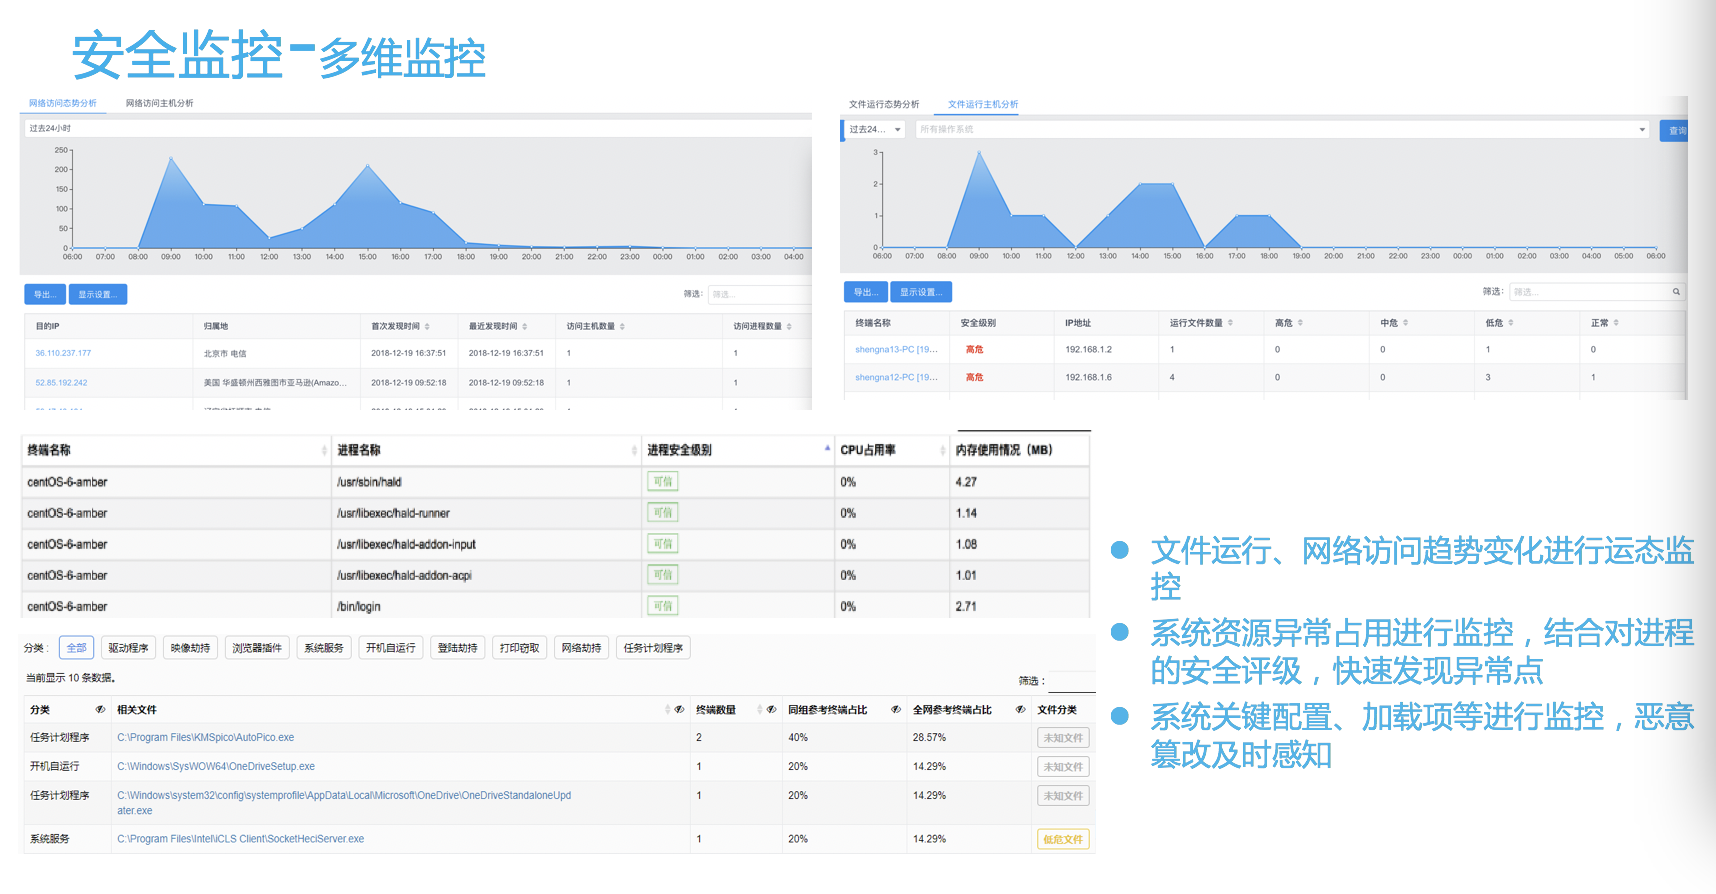Click eye filter icon in 相关文件 column header

(x=679, y=710)
